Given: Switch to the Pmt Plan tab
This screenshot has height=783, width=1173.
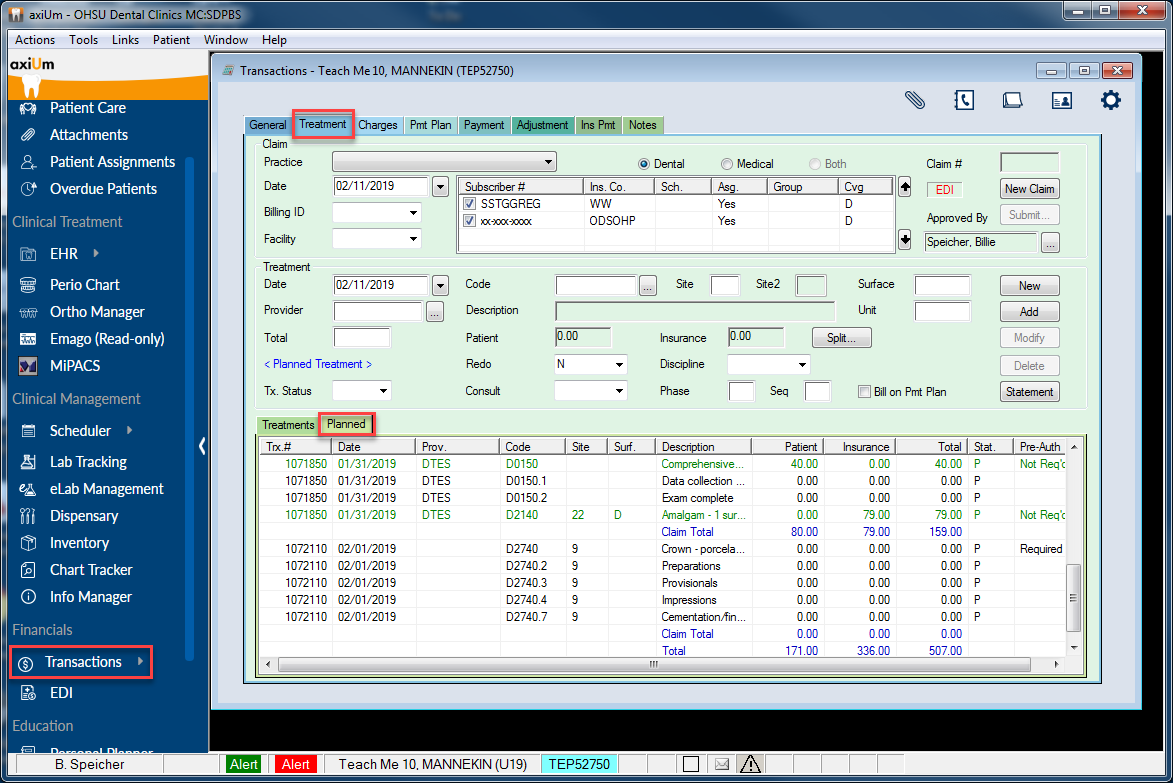Looking at the screenshot, I should (x=430, y=126).
